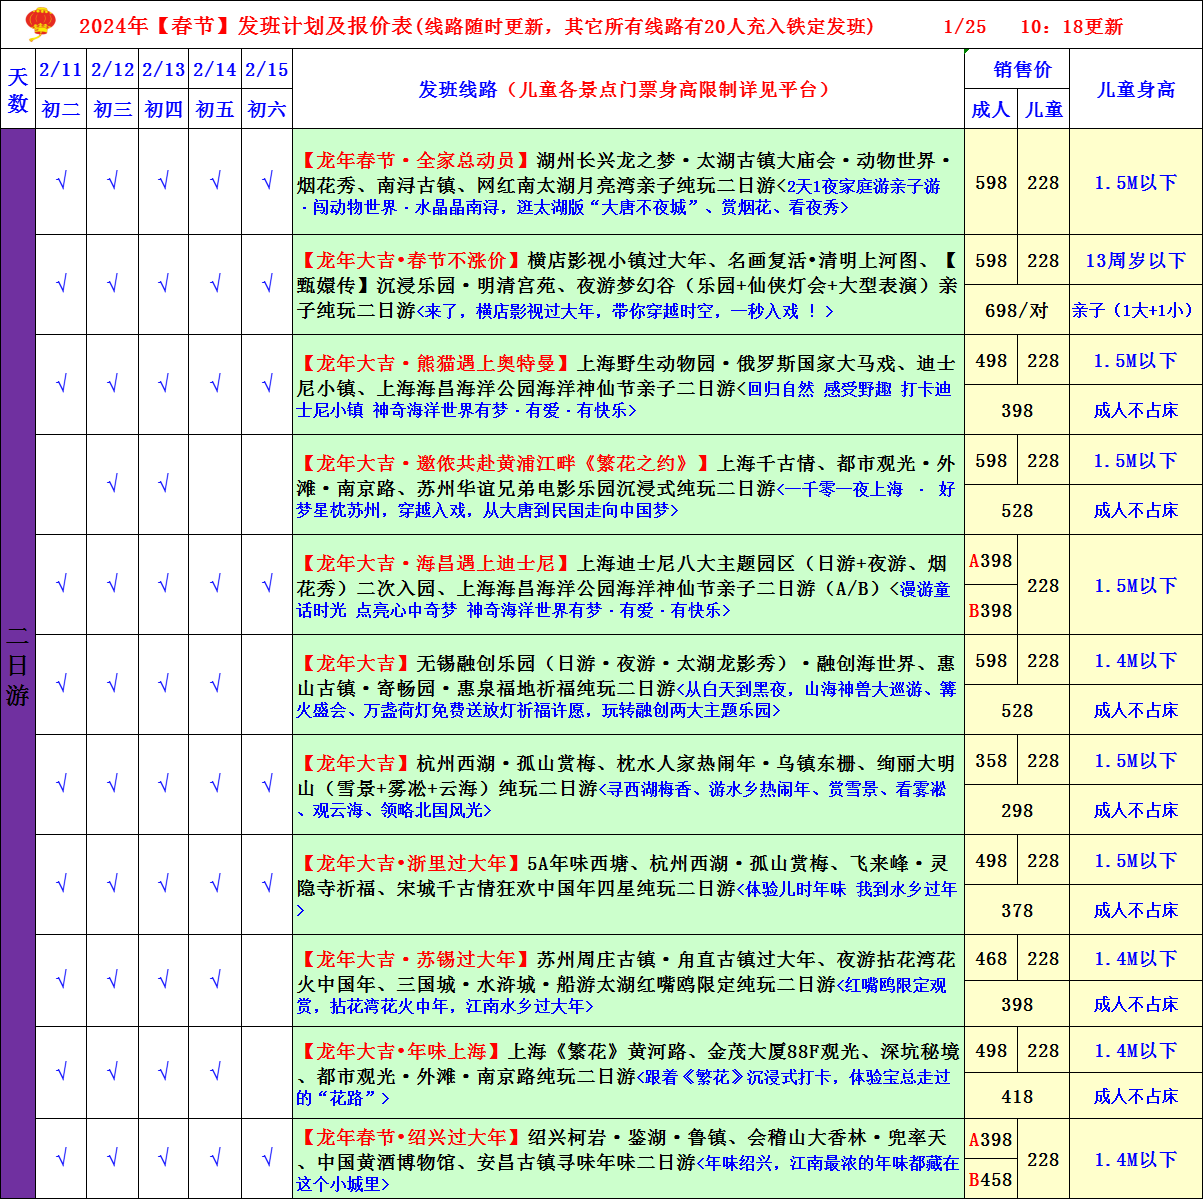
Task: Select adult price 498 in 熊猫遇上奥特曼 row
Action: pyautogui.click(x=991, y=361)
